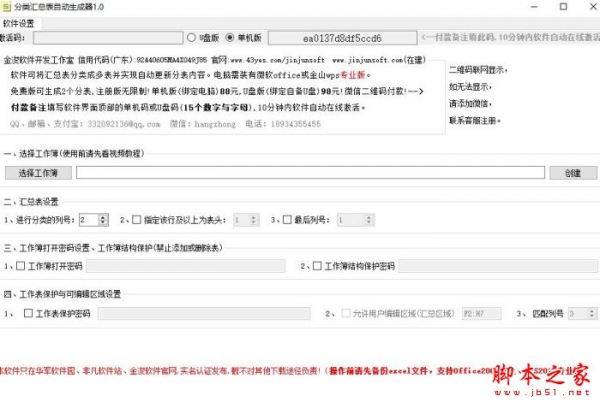
Task: Click the 二维码联网显示 notice text
Action: click(478, 70)
